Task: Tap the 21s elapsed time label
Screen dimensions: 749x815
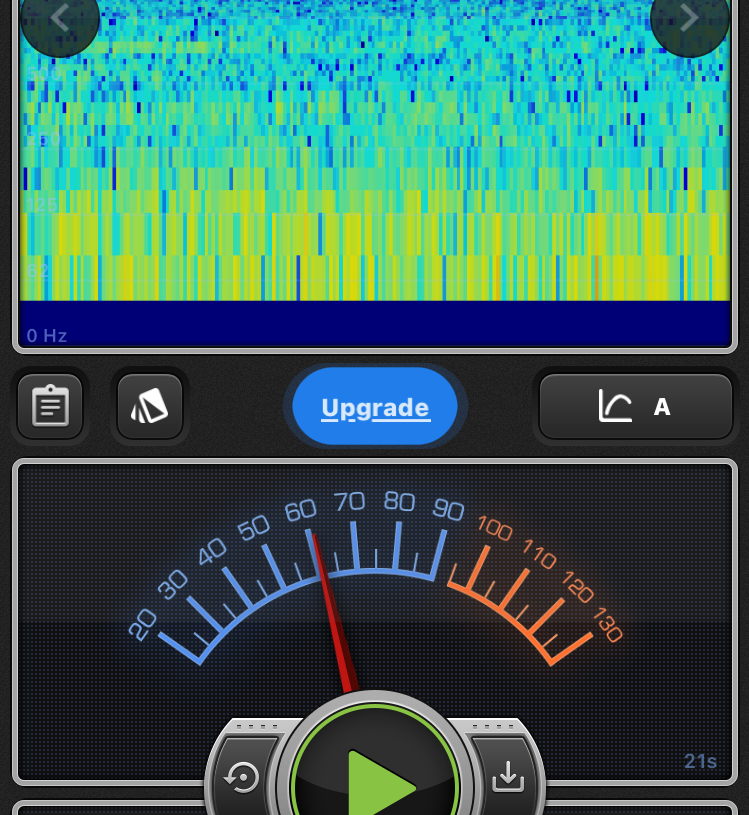Action: 700,762
